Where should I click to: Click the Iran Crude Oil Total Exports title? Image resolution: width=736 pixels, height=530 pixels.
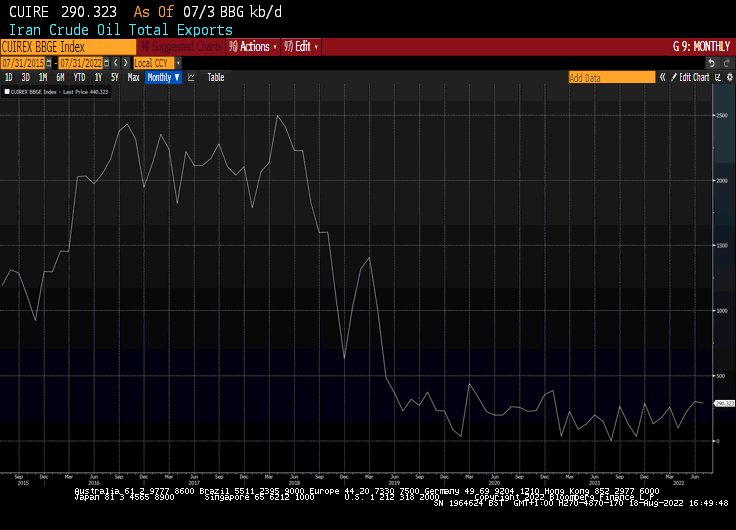click(121, 30)
